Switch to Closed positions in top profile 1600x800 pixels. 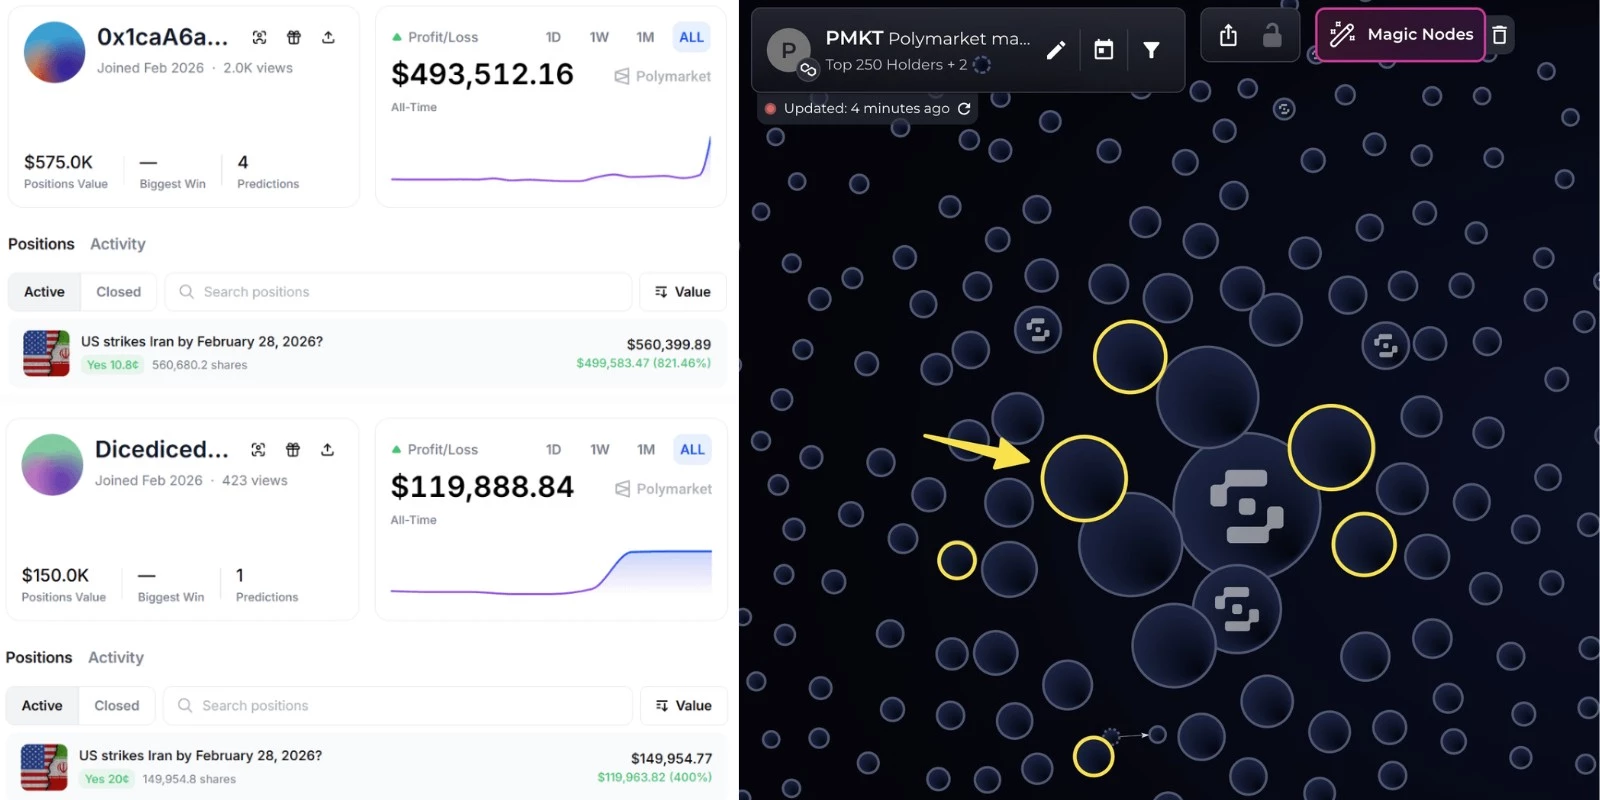118,292
